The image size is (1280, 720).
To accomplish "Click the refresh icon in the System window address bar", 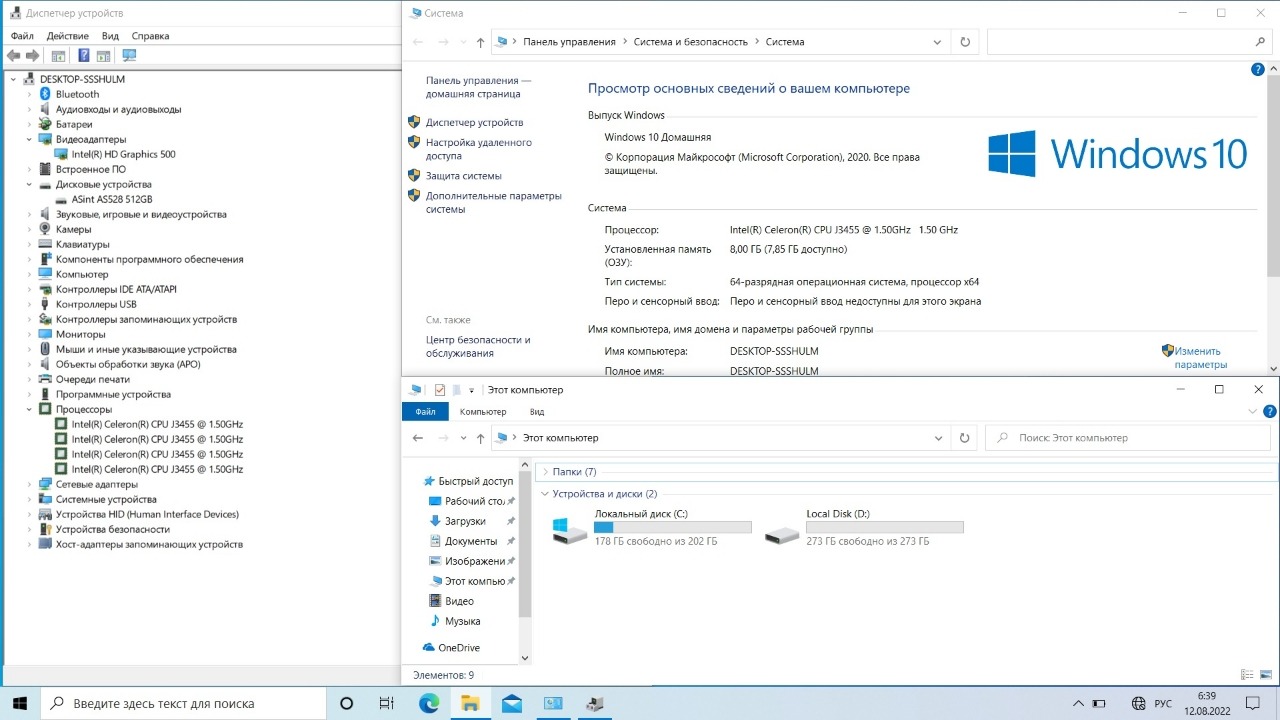I will pyautogui.click(x=965, y=42).
